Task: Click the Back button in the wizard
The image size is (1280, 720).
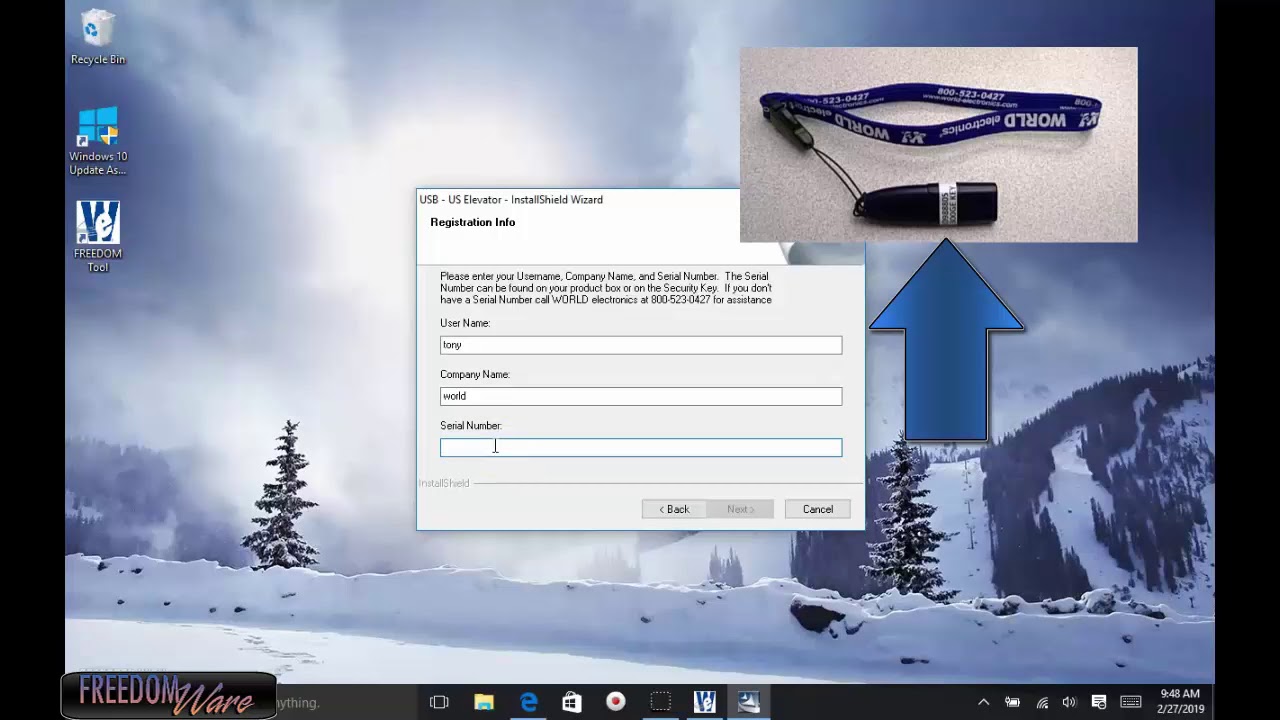Action: click(x=674, y=509)
